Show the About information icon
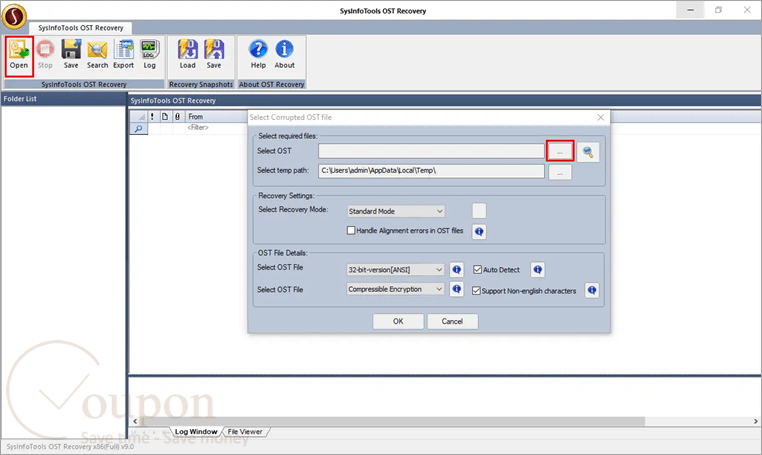 pos(284,54)
